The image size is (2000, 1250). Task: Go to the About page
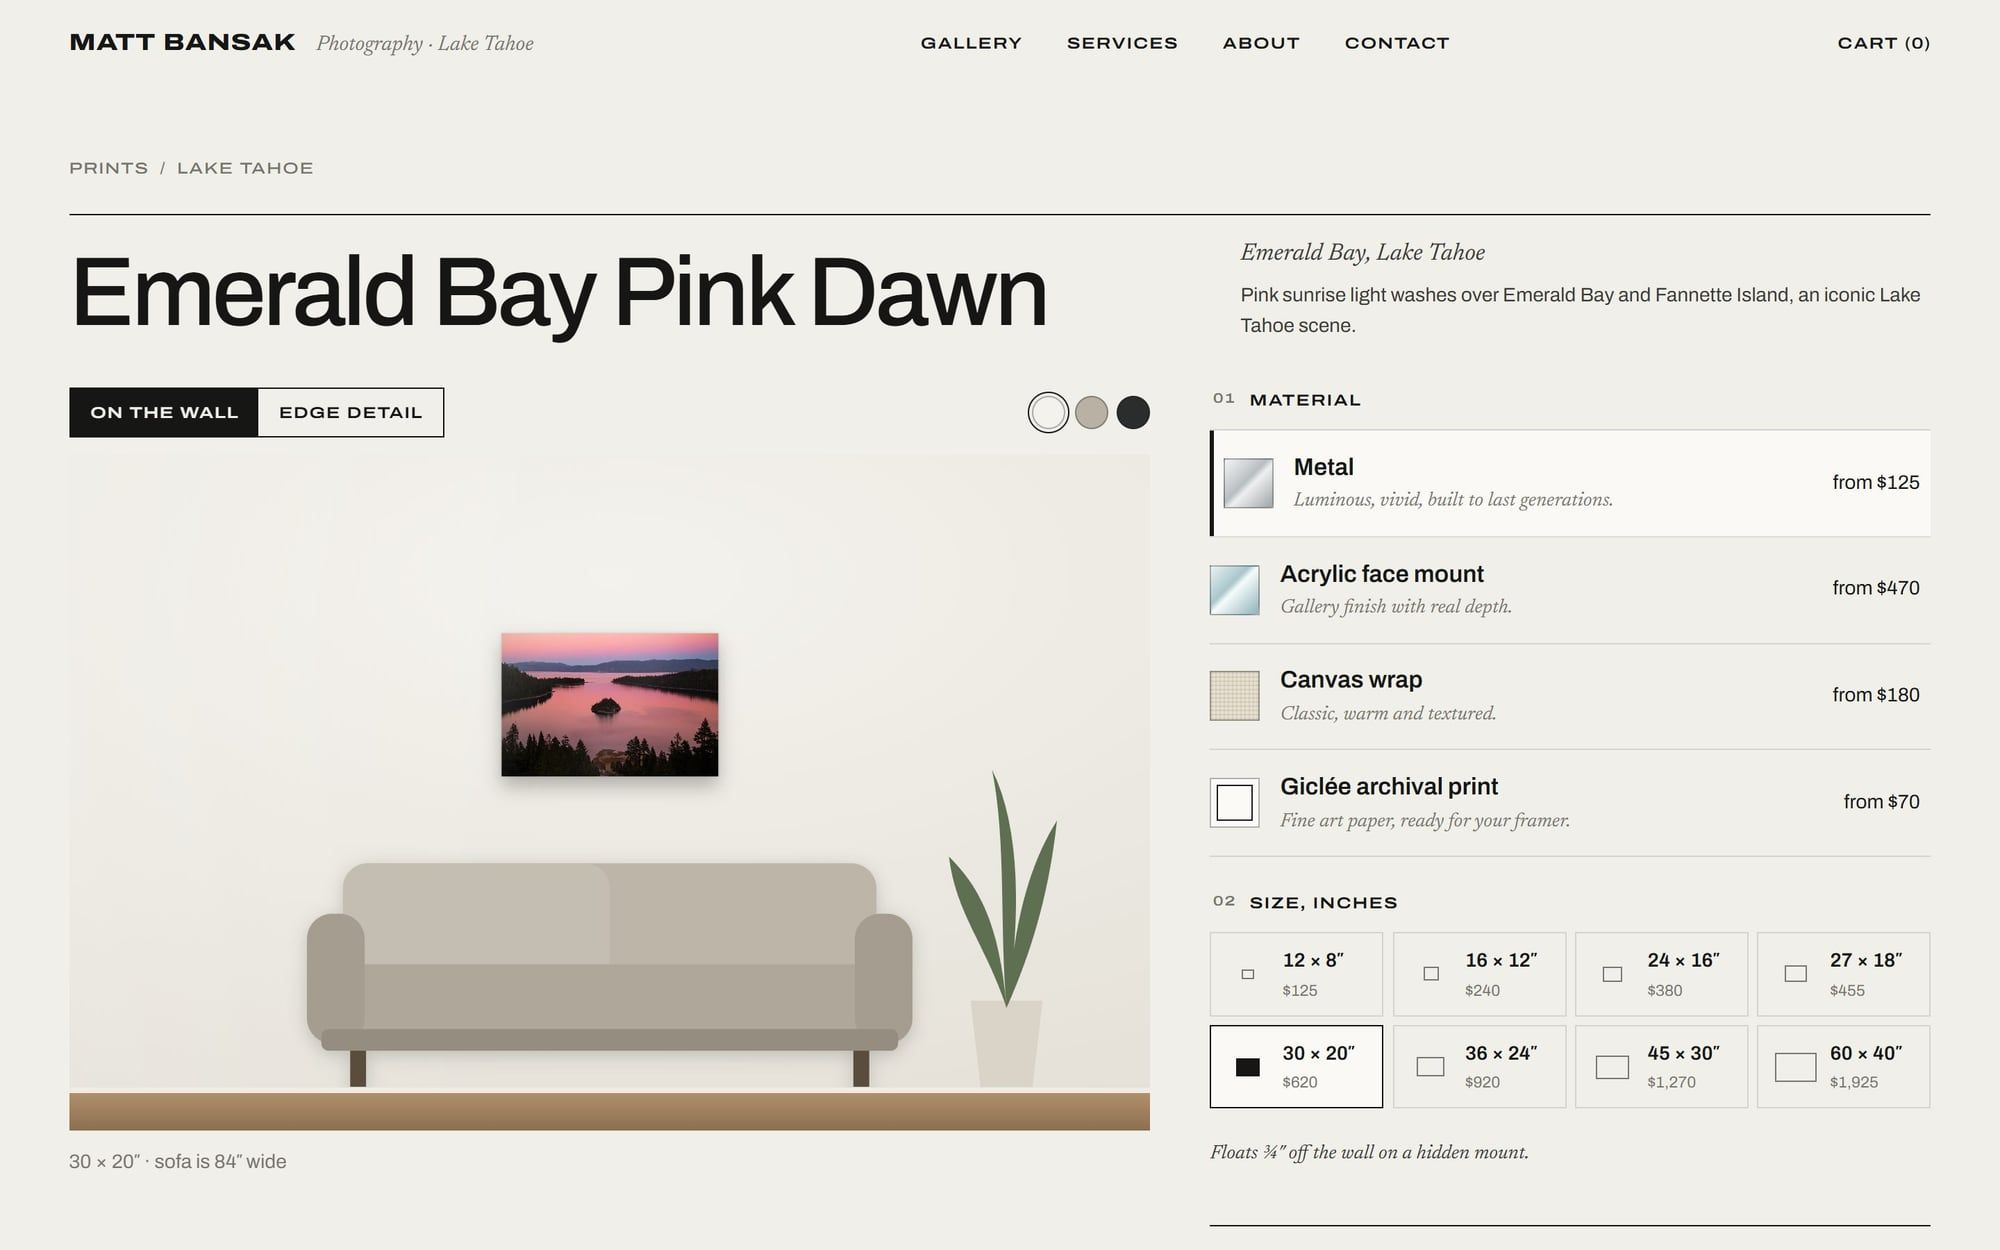coord(1261,43)
